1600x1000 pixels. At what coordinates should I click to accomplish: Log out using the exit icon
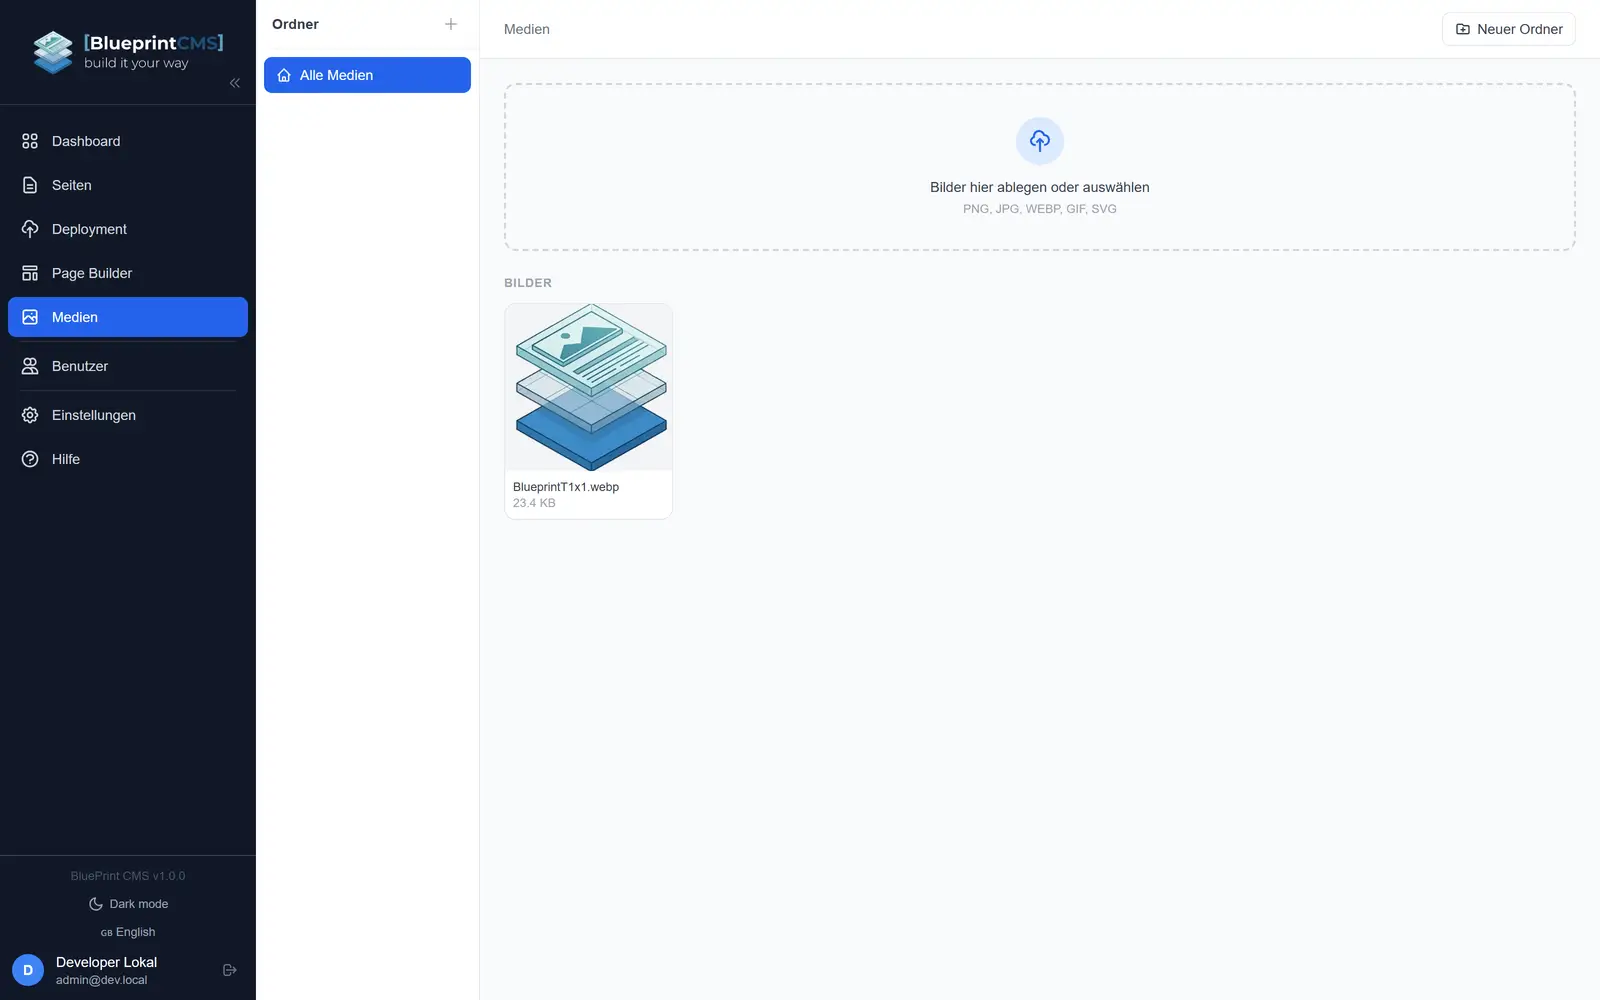click(x=230, y=970)
